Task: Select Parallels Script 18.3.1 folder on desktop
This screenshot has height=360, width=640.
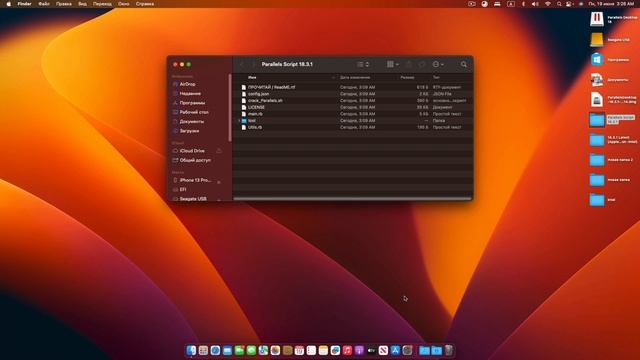Action: pos(597,120)
